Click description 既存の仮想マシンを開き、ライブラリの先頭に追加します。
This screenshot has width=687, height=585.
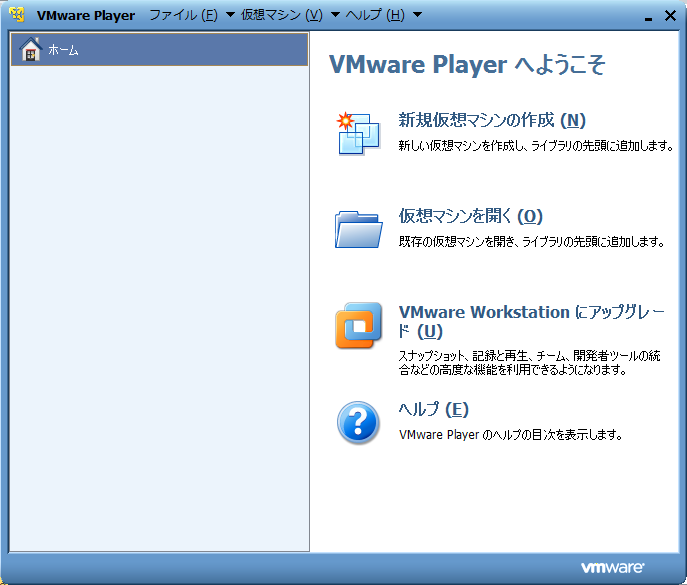coord(532,241)
